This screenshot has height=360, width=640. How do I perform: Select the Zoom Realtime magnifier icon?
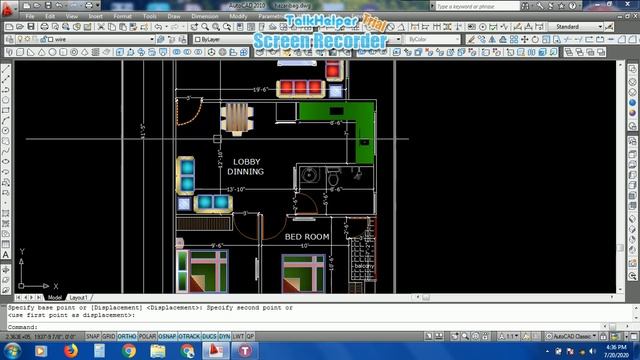pyautogui.click(x=205, y=27)
